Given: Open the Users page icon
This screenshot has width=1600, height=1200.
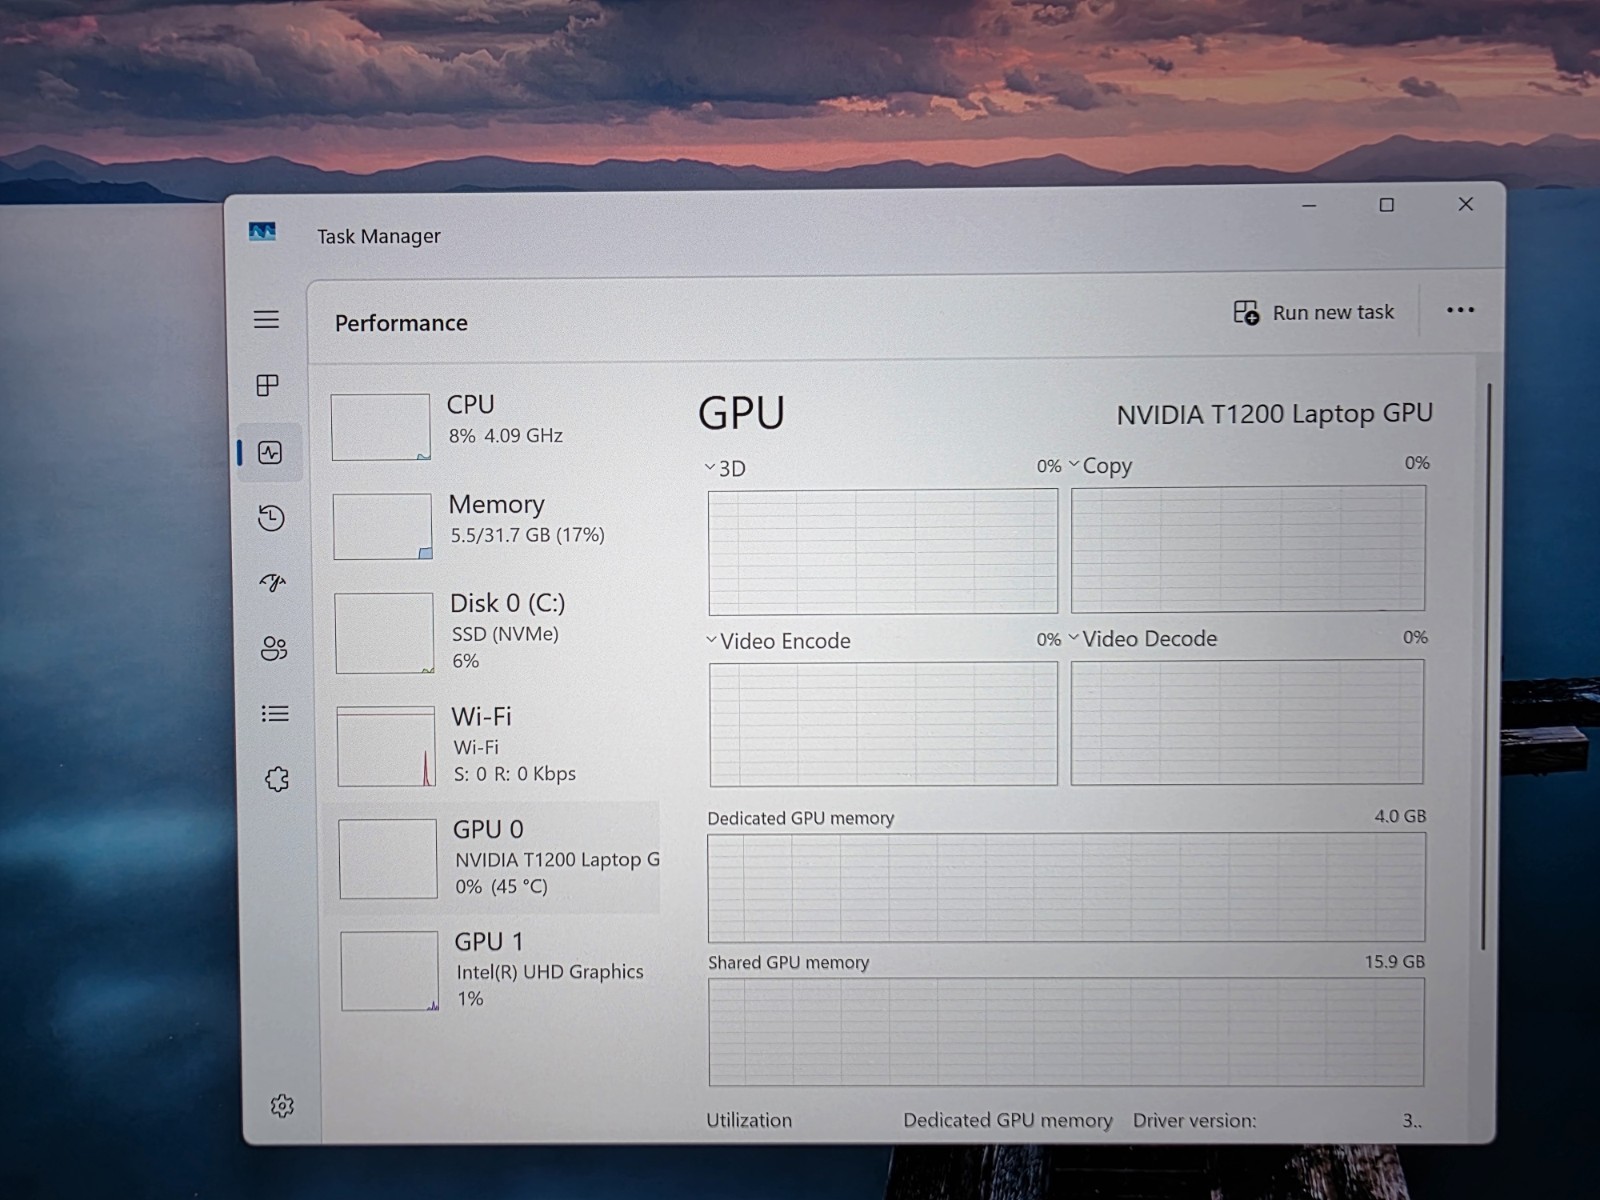Looking at the screenshot, I should (x=274, y=649).
